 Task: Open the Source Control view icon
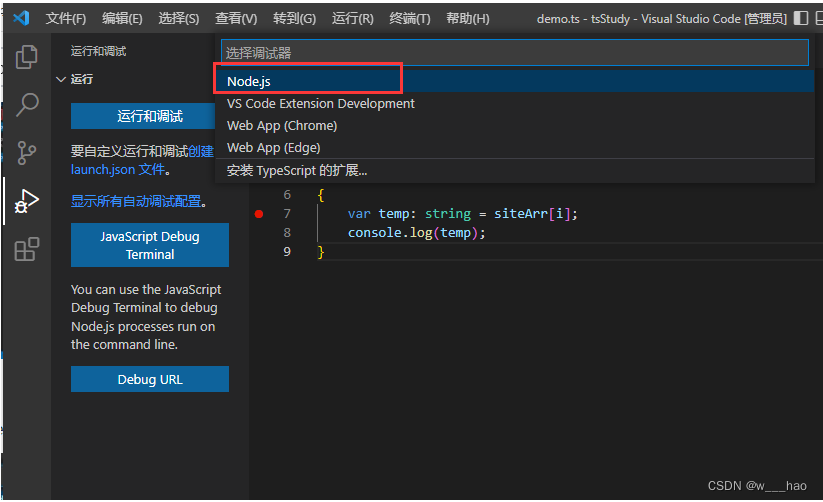[x=26, y=153]
